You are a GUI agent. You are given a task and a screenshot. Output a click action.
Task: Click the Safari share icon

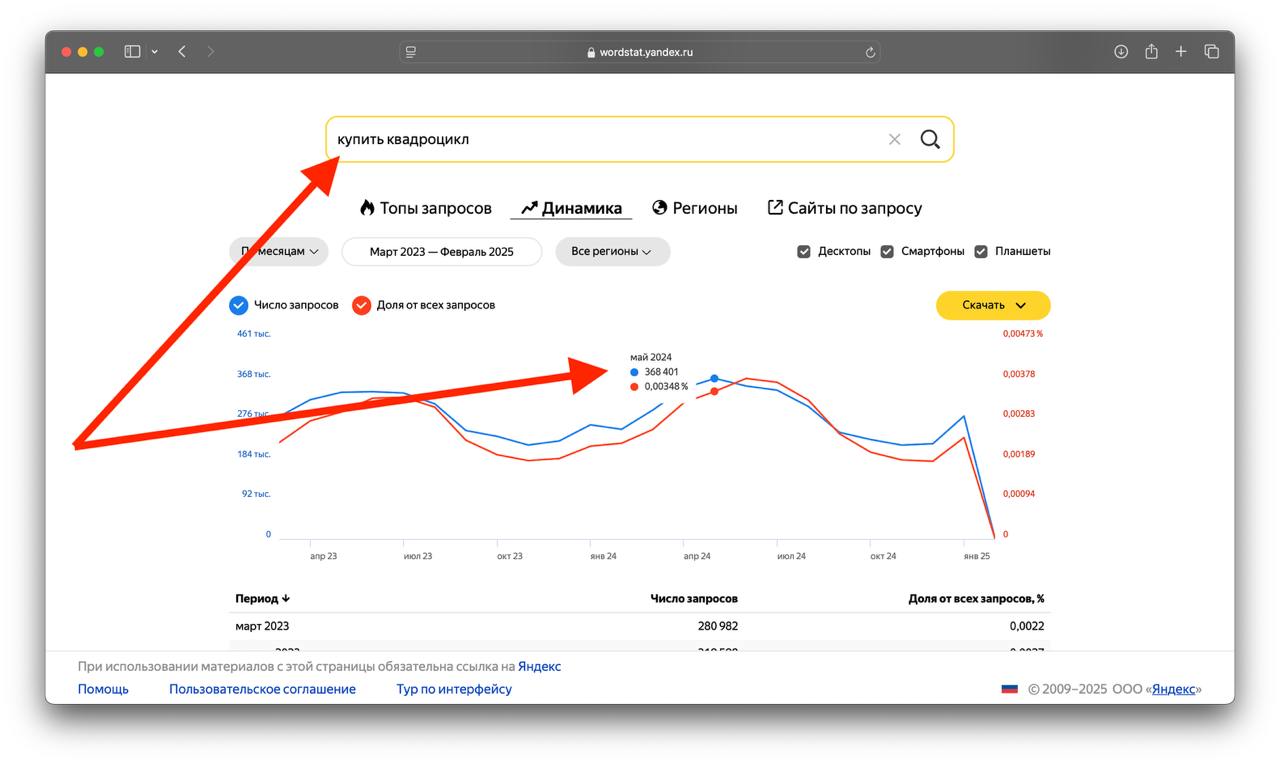tap(1151, 51)
